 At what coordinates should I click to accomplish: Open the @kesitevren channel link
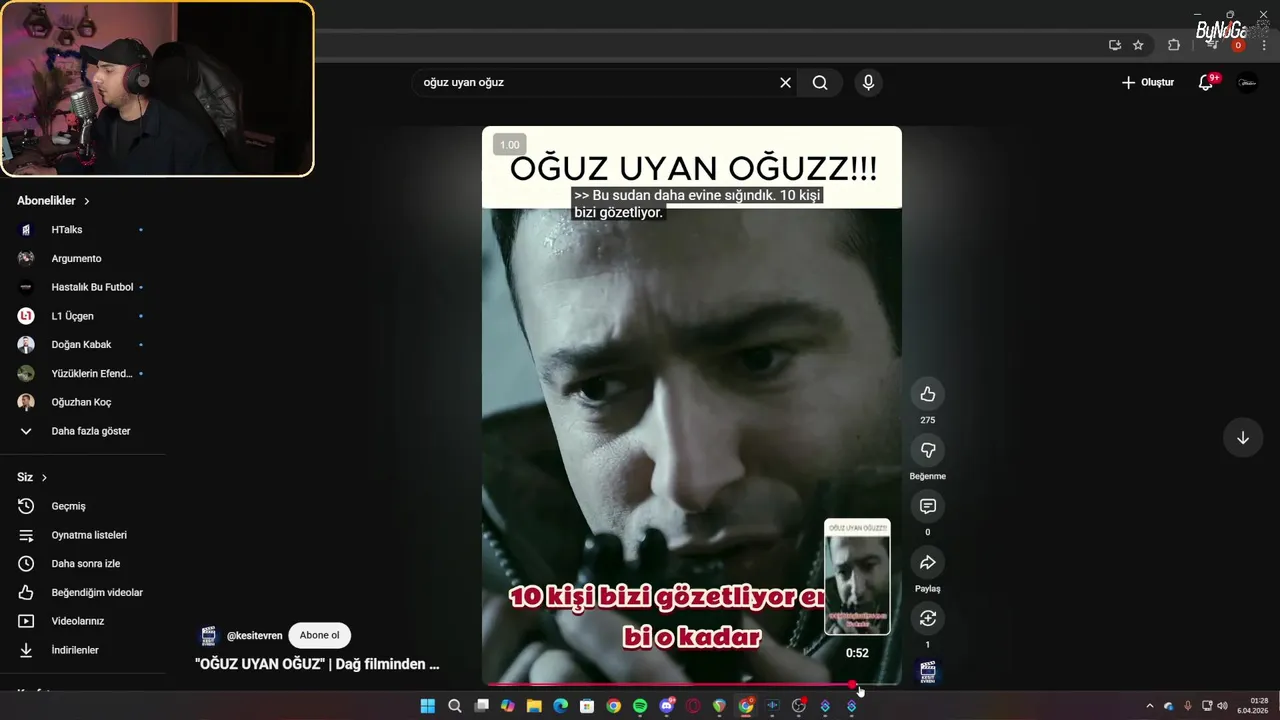[255, 636]
